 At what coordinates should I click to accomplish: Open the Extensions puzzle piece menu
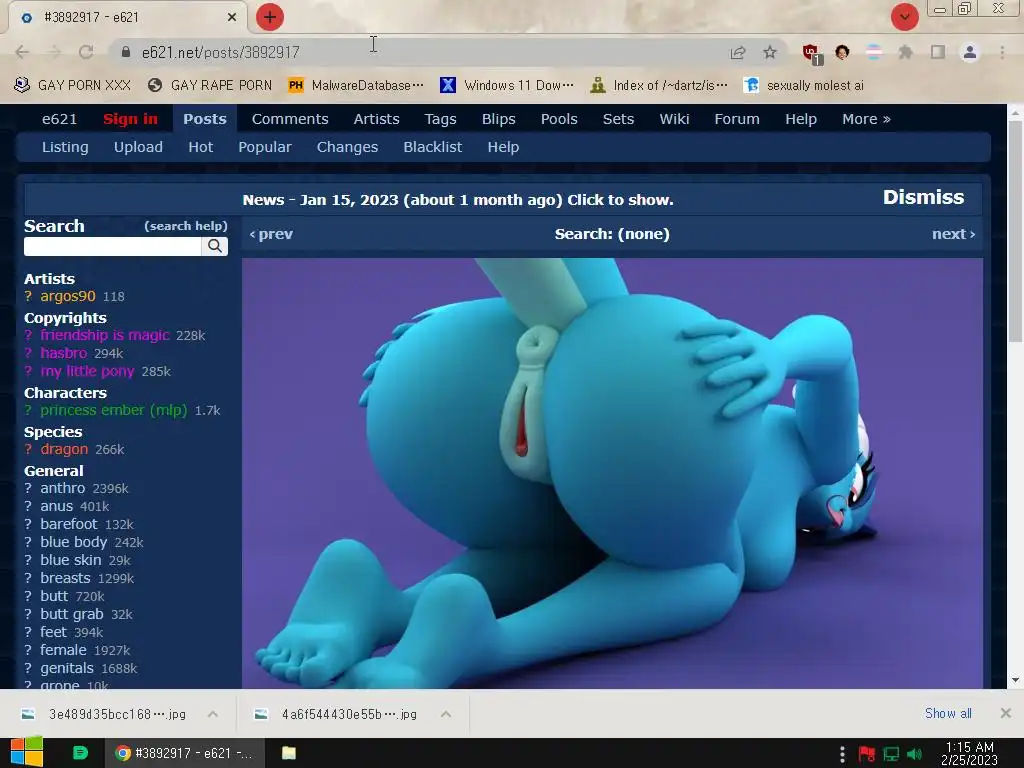(905, 52)
